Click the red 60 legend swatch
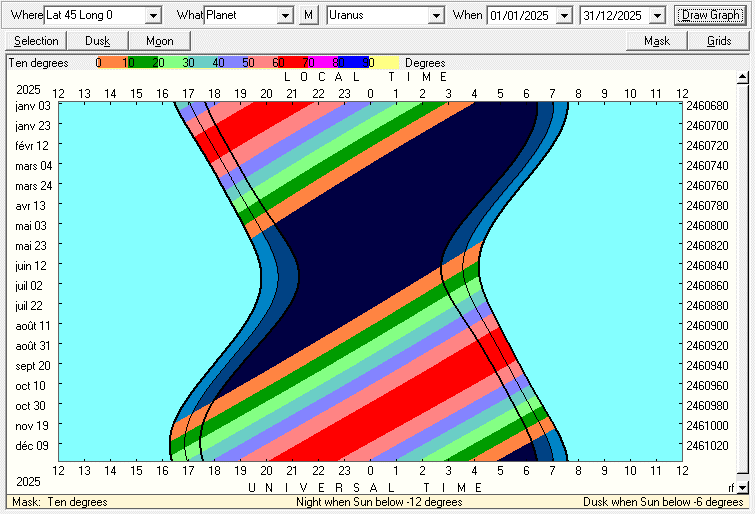This screenshot has width=755, height=514. click(294, 63)
